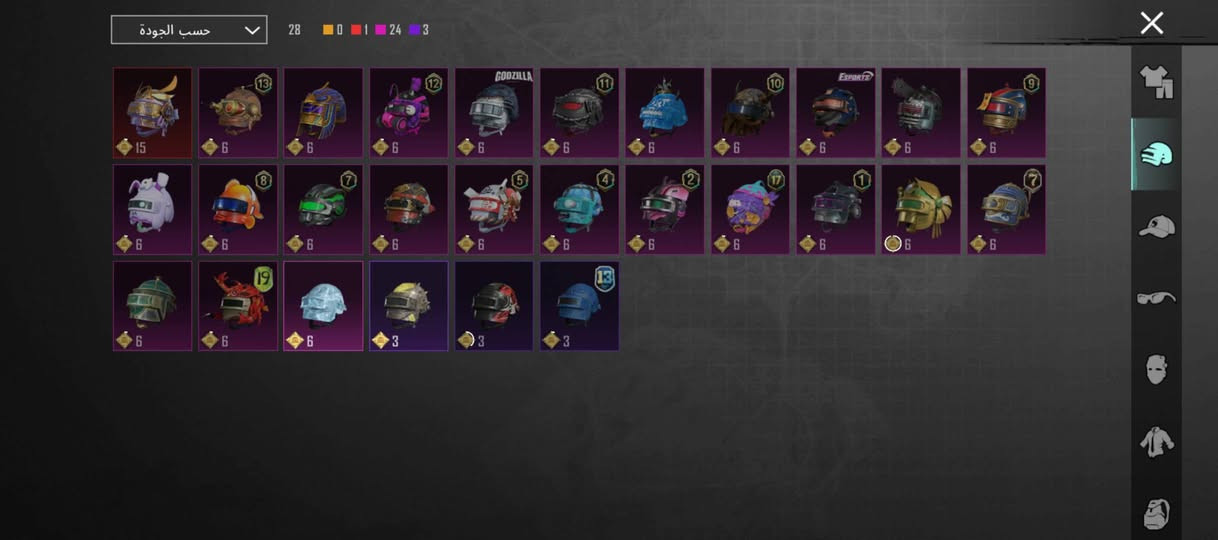Select the jacket category icon
Image resolution: width=1218 pixels, height=540 pixels.
(1156, 441)
